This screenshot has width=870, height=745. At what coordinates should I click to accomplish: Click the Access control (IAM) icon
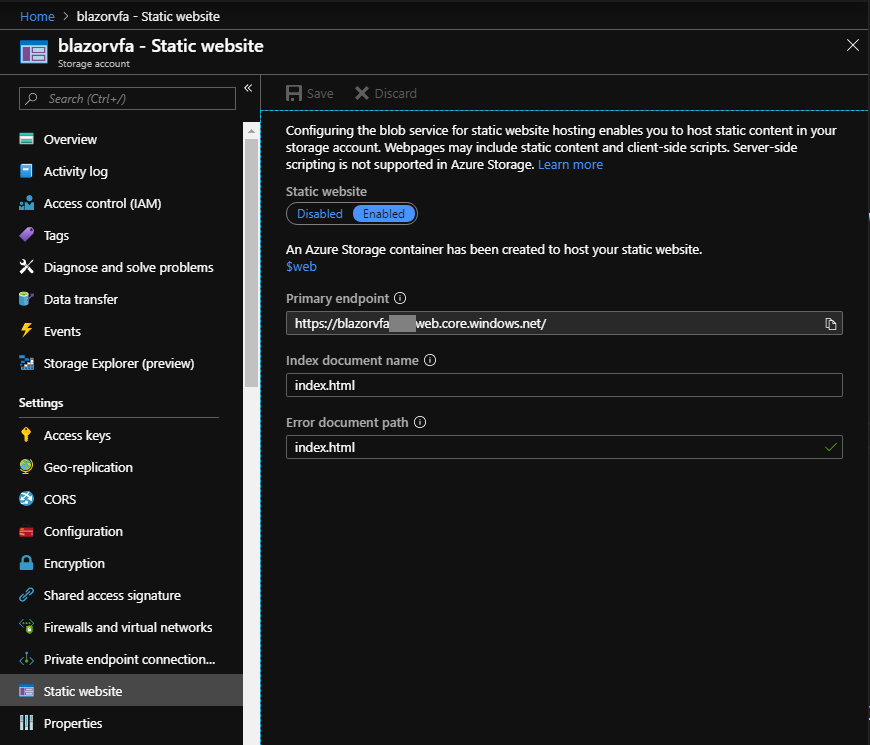click(26, 203)
